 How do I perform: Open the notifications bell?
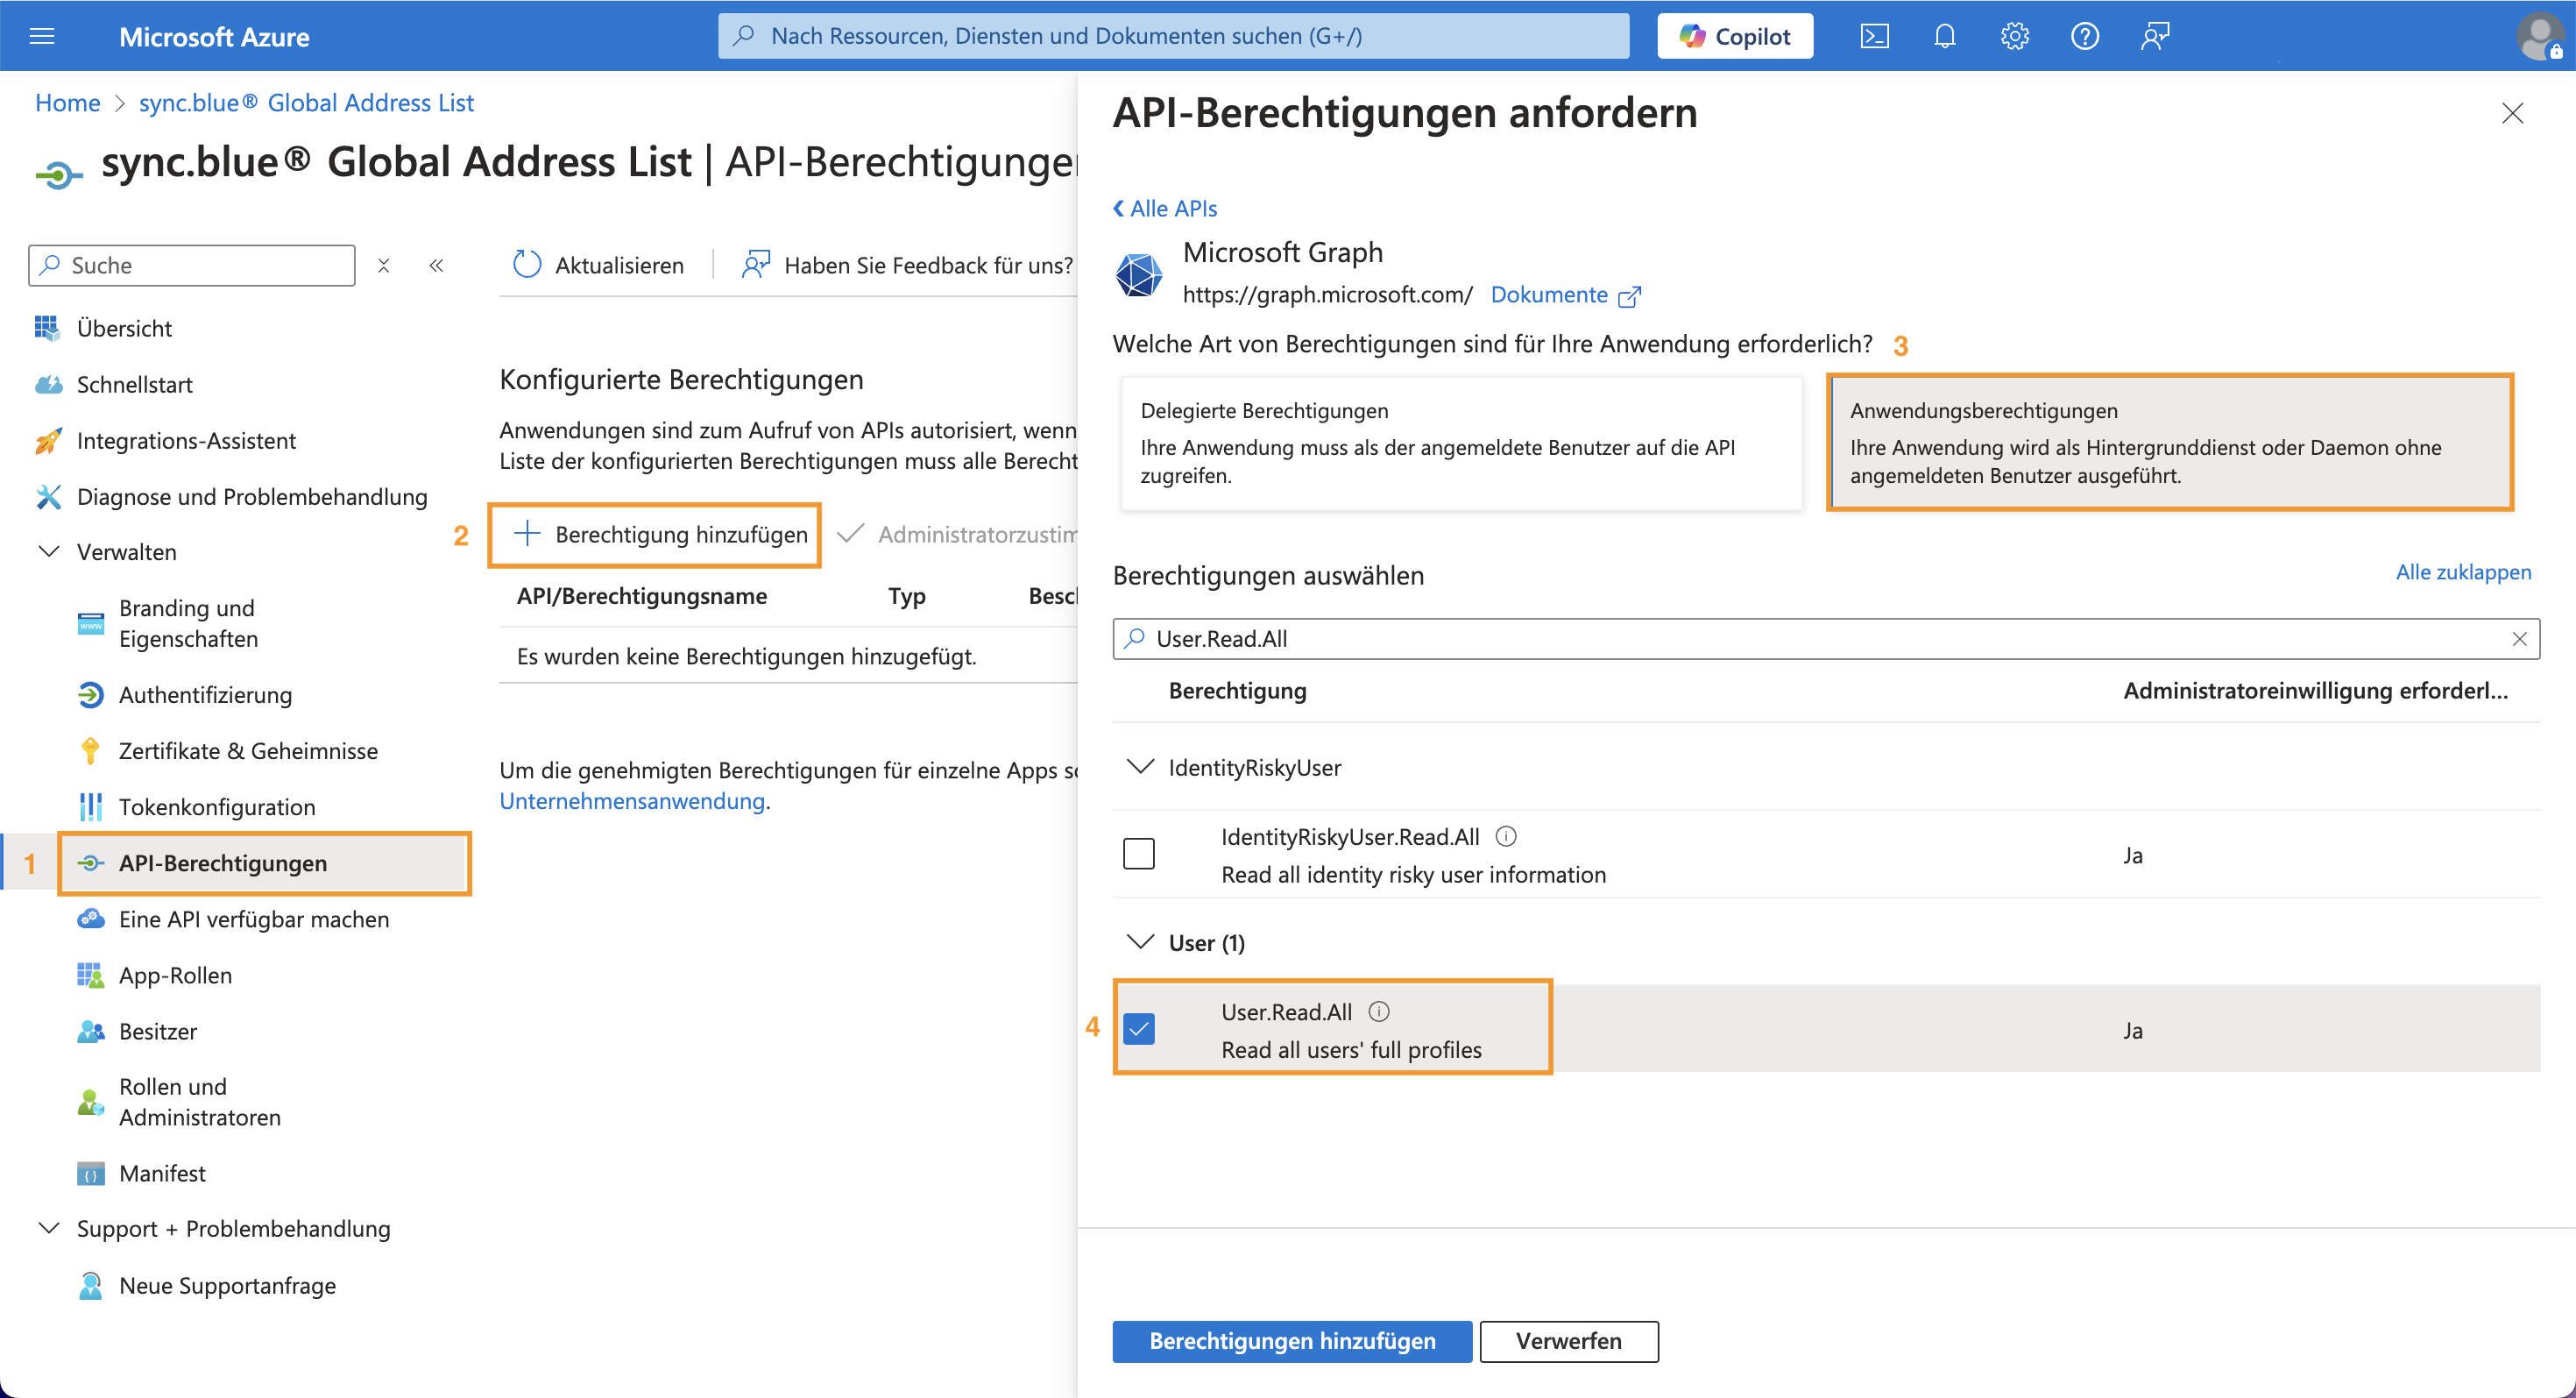1944,37
